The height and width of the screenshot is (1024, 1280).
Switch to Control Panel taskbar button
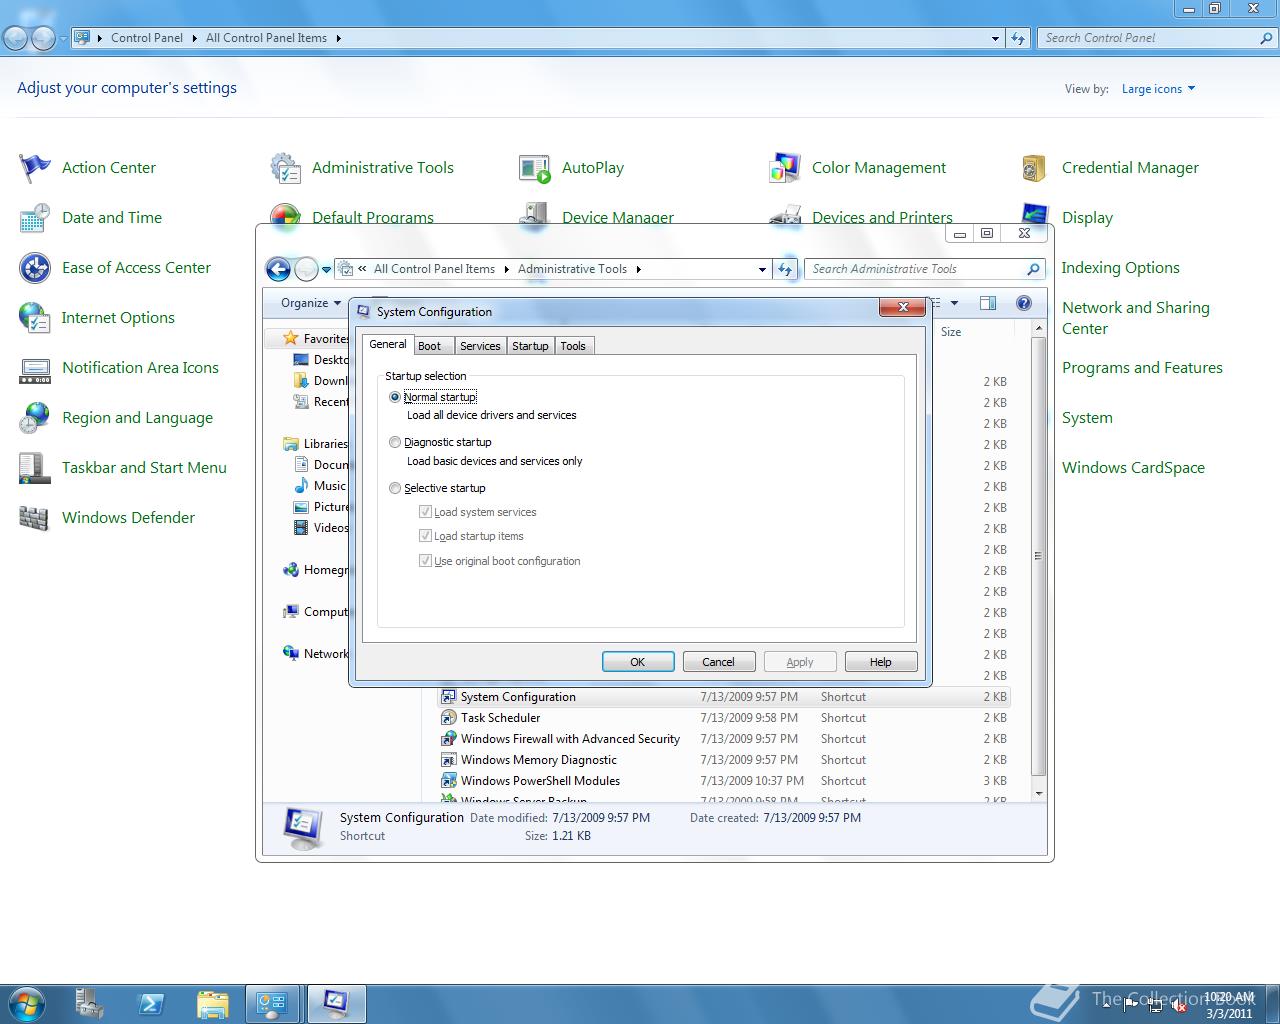273,1003
